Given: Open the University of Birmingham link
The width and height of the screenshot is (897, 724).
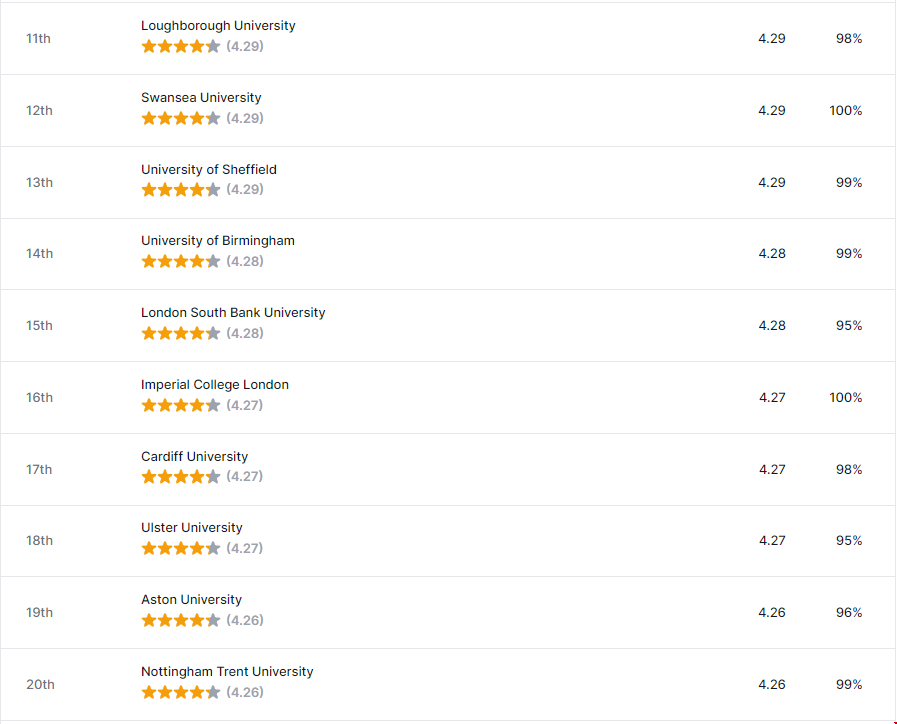Looking at the screenshot, I should 218,241.
